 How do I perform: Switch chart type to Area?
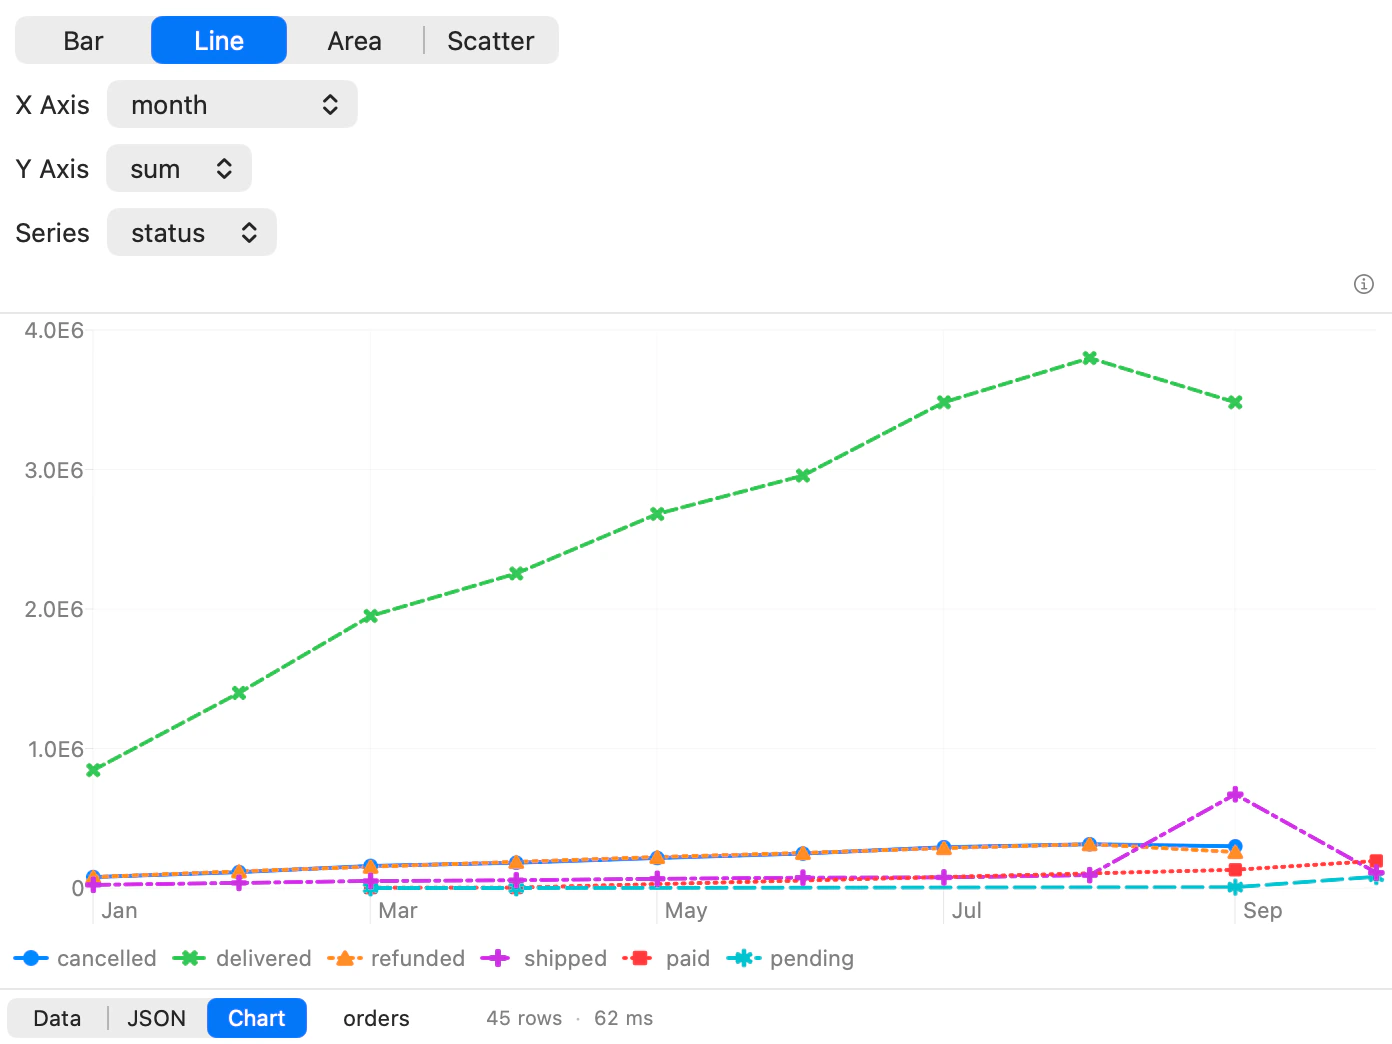pos(355,41)
